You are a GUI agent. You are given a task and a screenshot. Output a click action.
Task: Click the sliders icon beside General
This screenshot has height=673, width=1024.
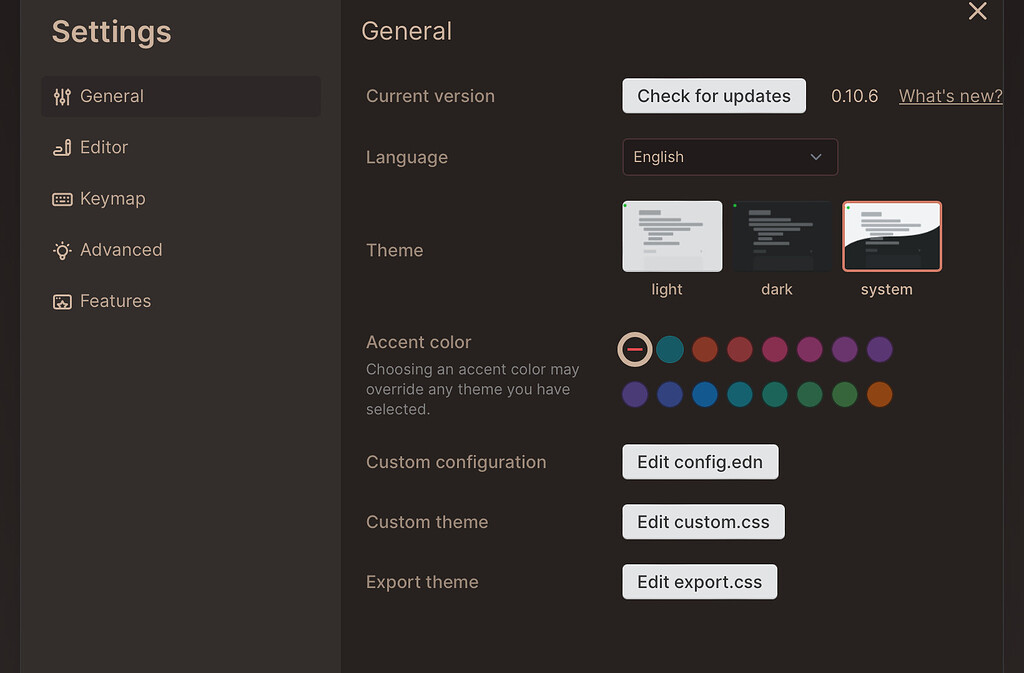61,96
